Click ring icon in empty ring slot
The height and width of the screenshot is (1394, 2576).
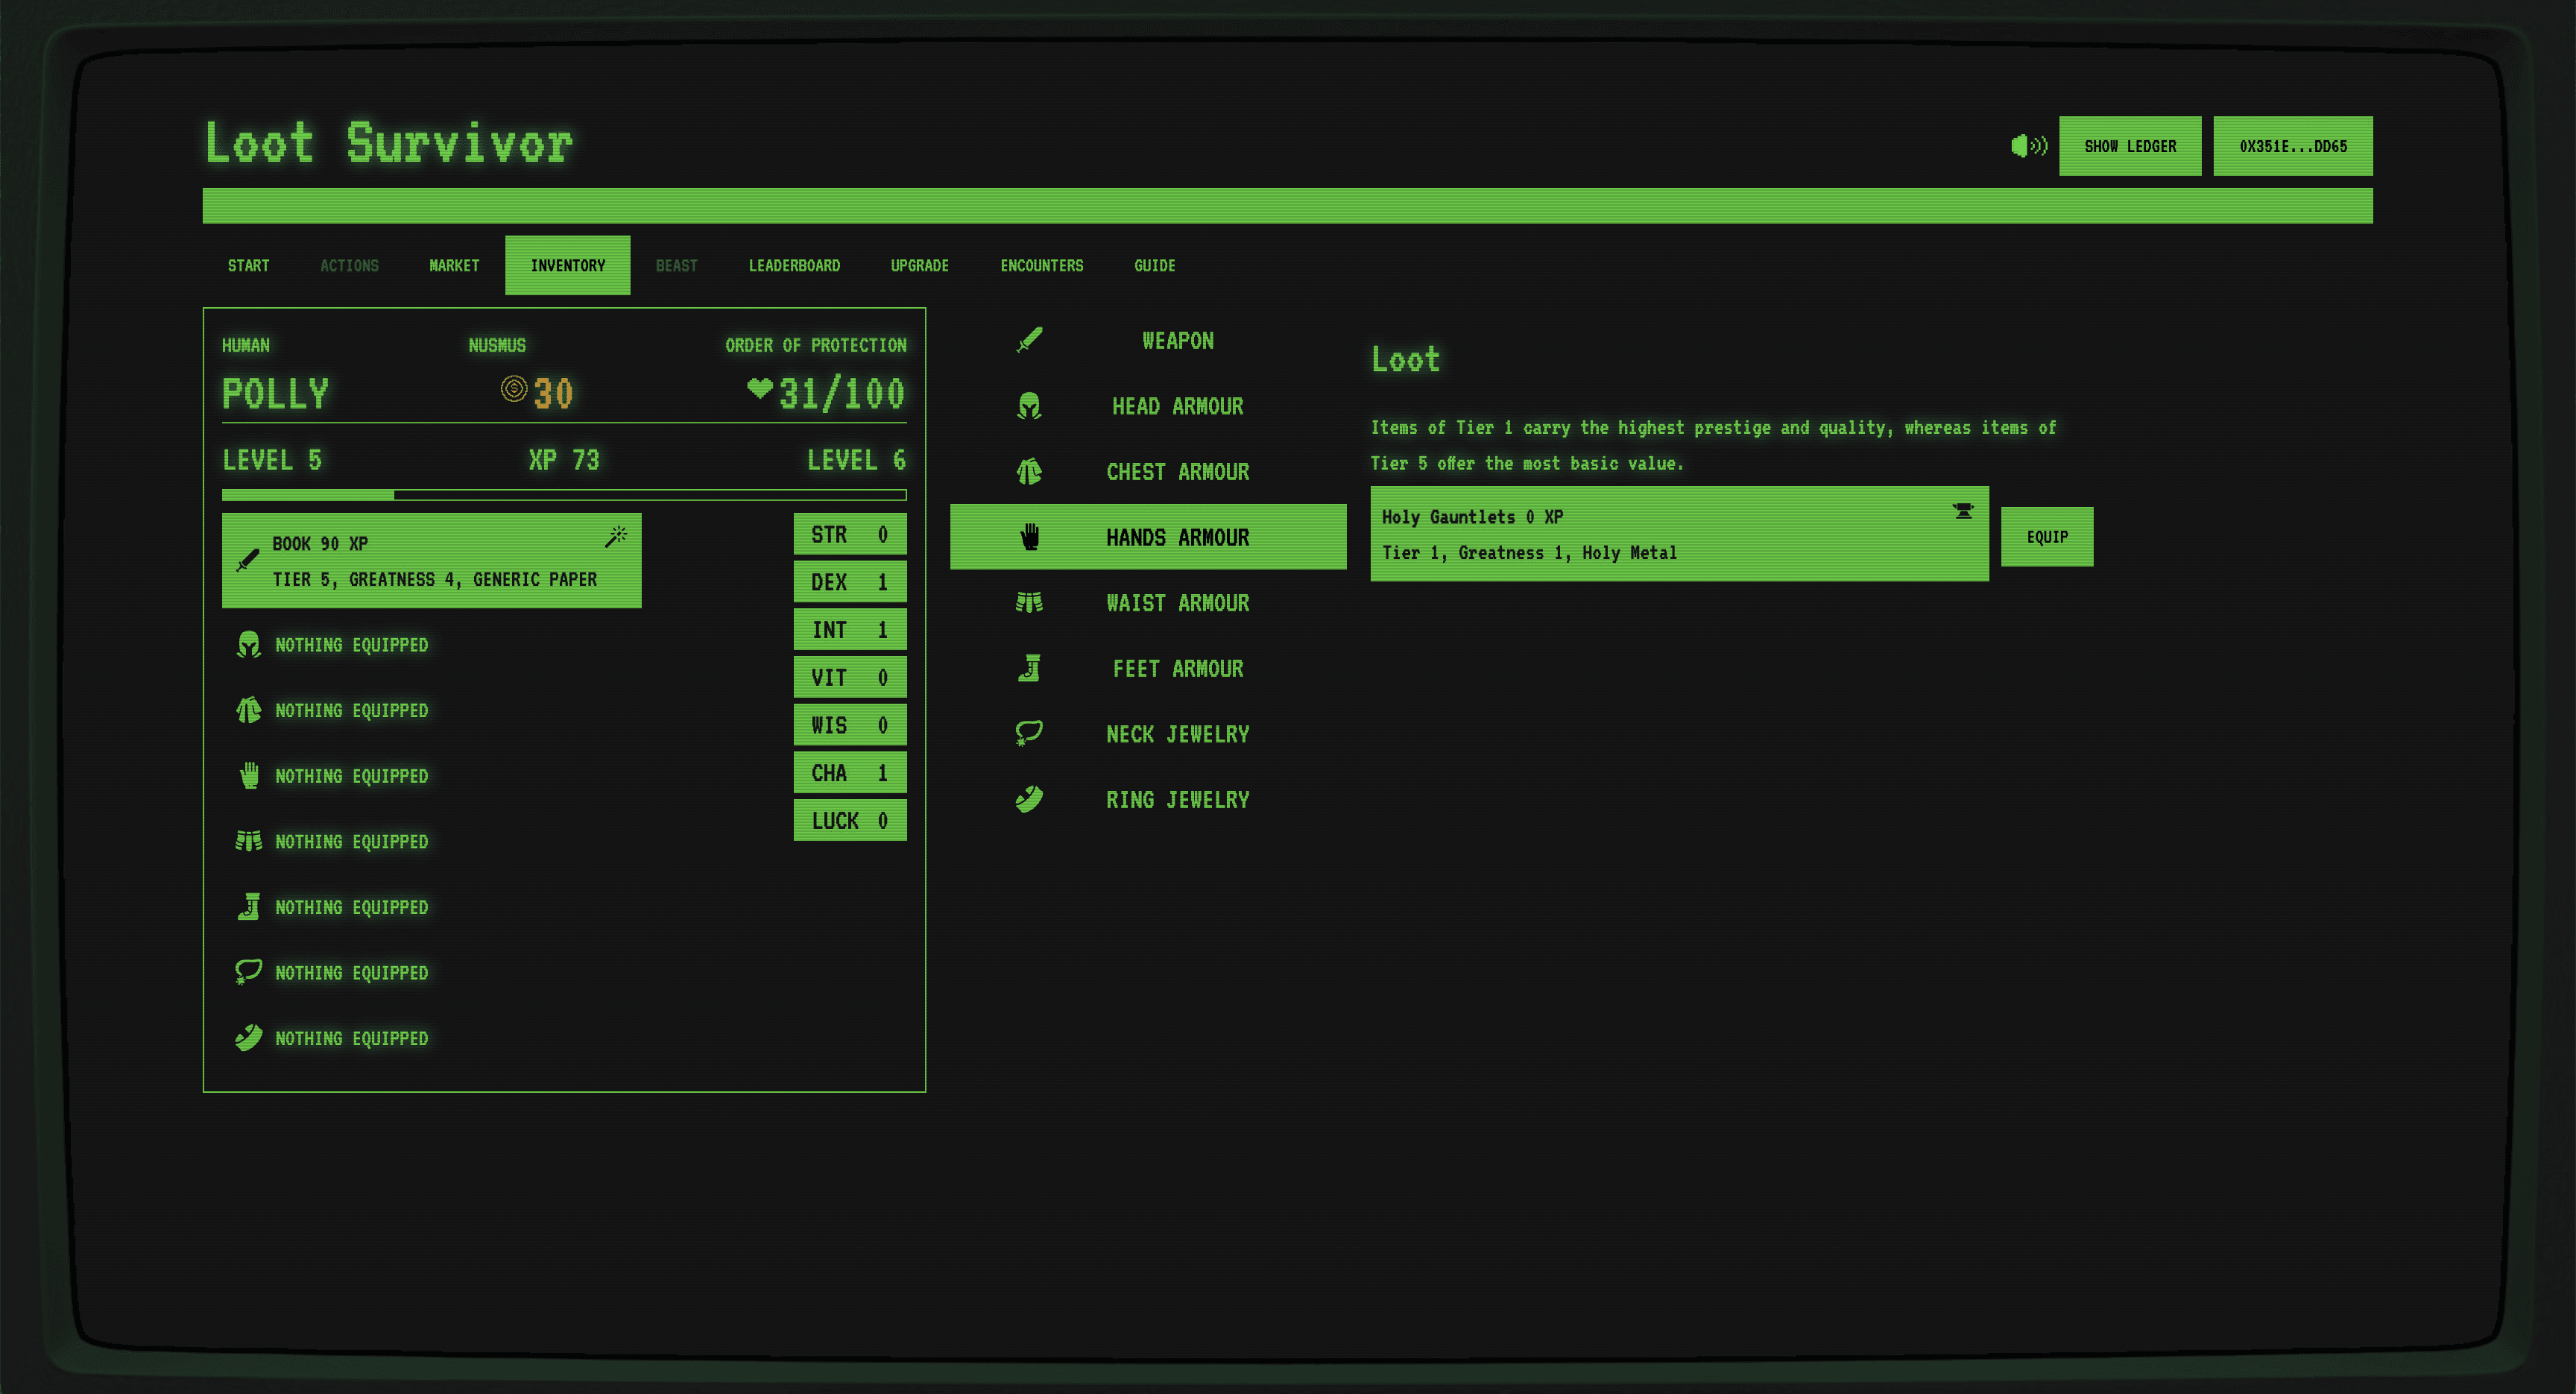point(249,1037)
